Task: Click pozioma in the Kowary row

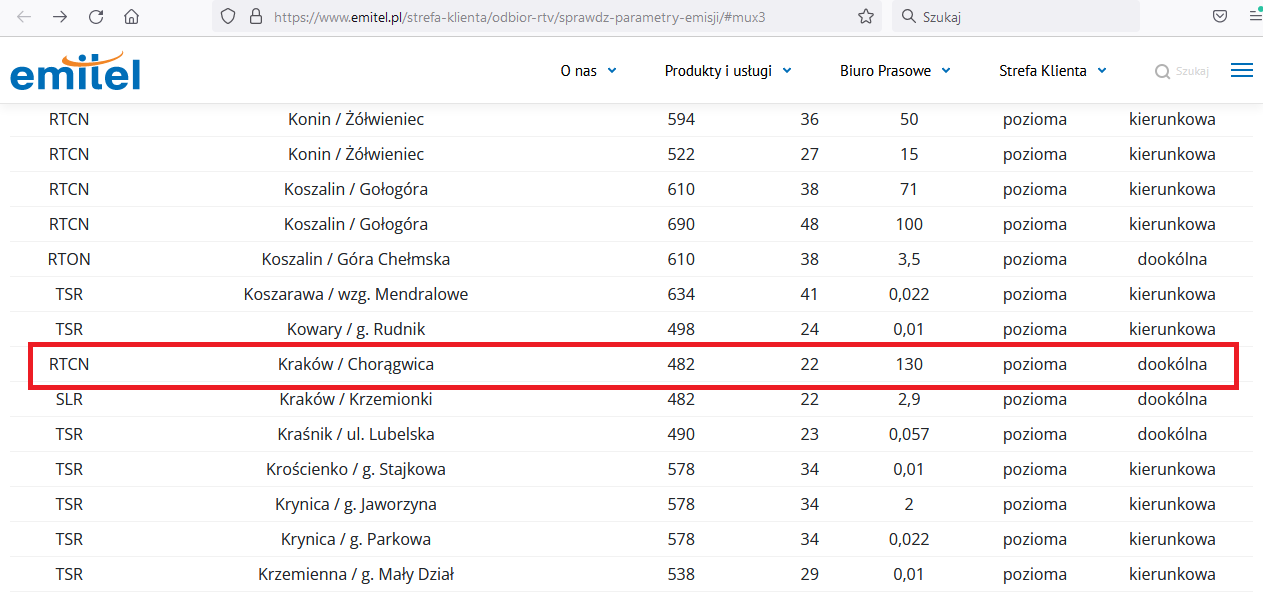Action: click(x=1035, y=330)
